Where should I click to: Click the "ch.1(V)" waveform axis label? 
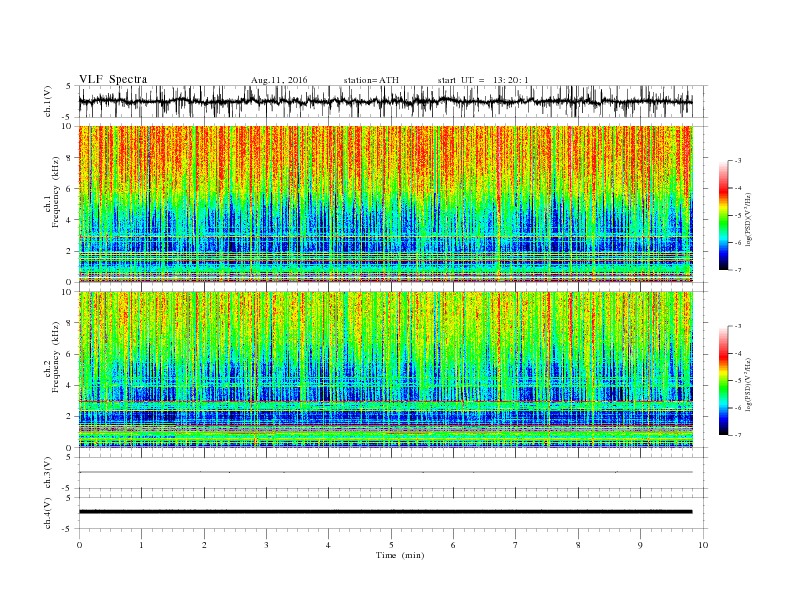(48, 101)
